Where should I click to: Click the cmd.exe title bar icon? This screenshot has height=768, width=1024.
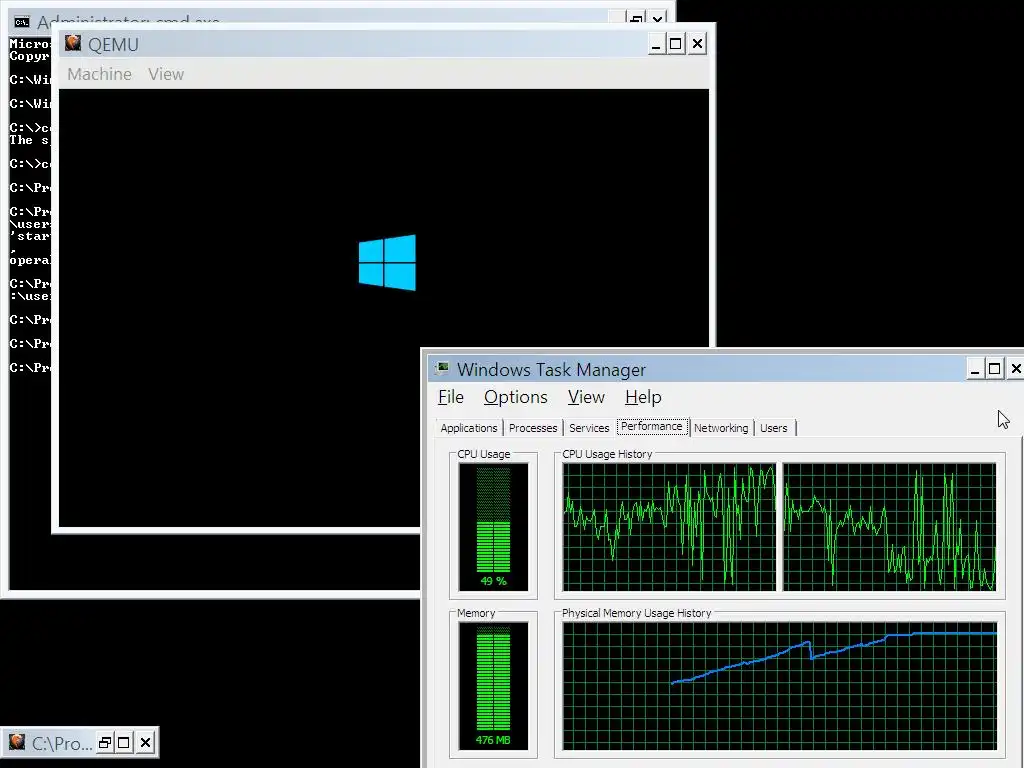(22, 22)
